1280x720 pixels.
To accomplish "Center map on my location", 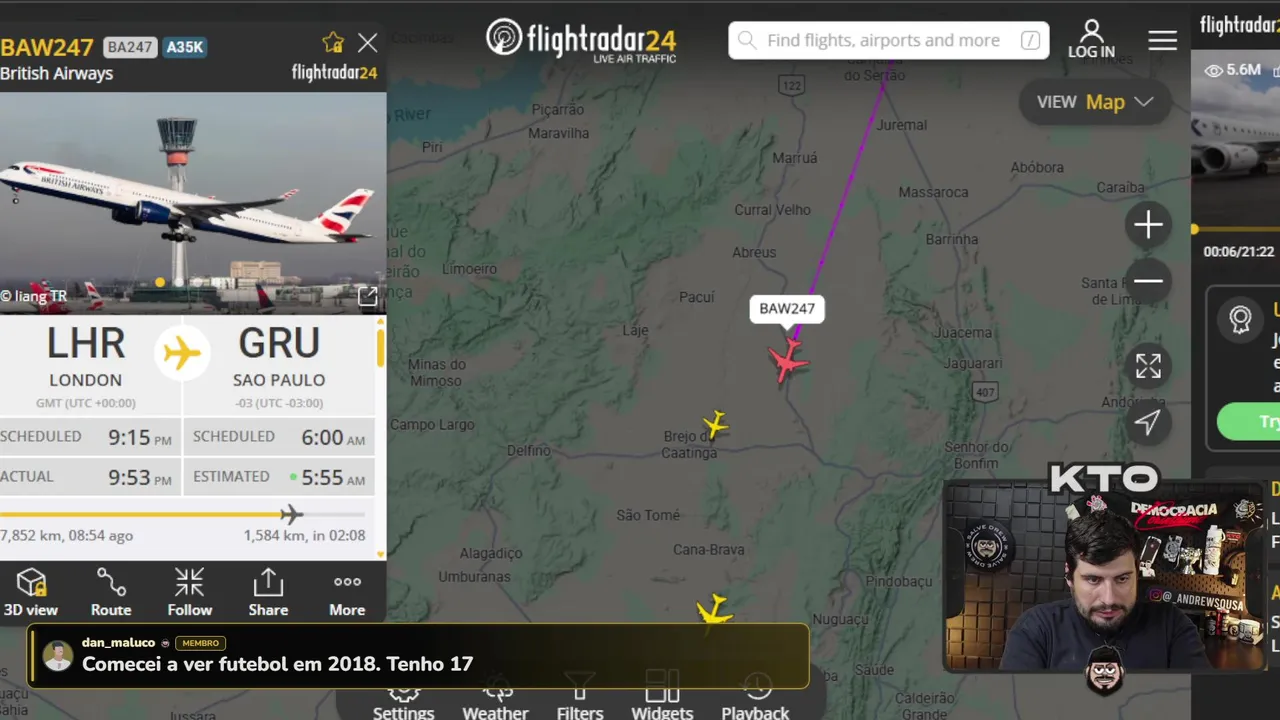I will point(1148,423).
